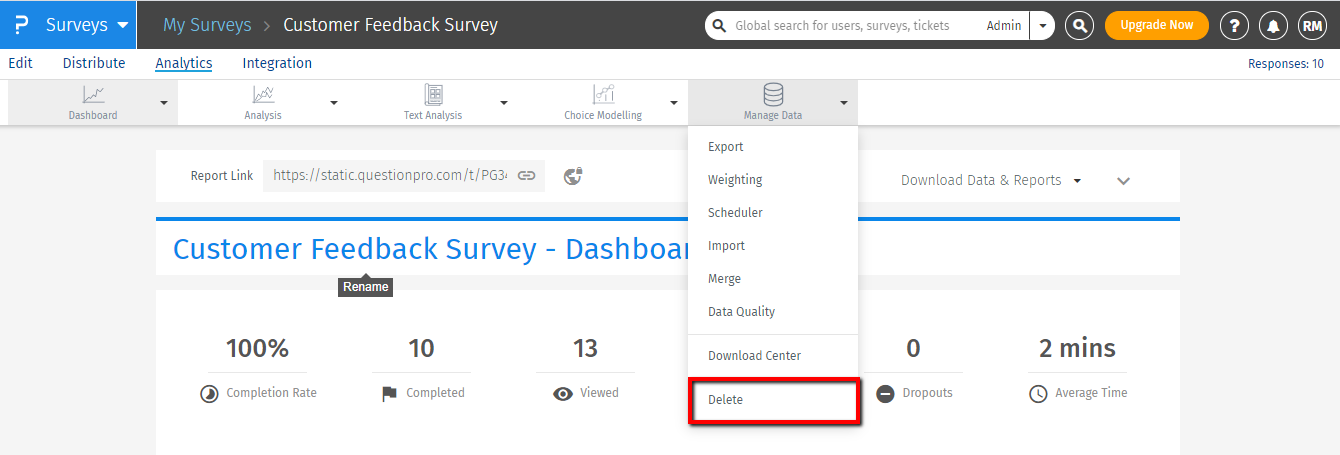Click the Average Time clock icon
Viewport: 1340px width, 455px height.
click(1038, 394)
